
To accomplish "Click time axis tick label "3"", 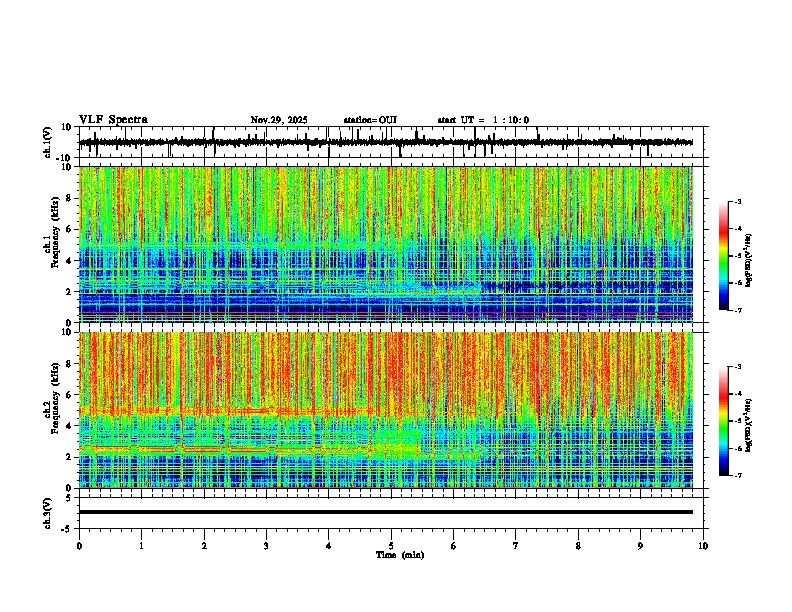I will click(266, 546).
